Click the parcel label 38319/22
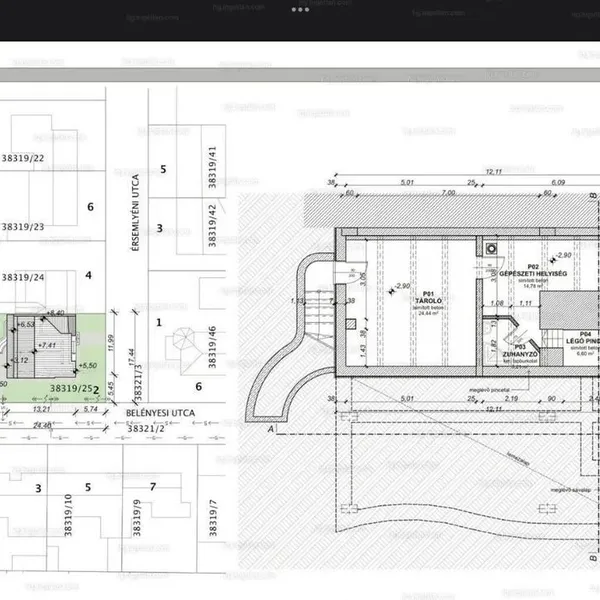This screenshot has width=600, height=600. tap(23, 158)
